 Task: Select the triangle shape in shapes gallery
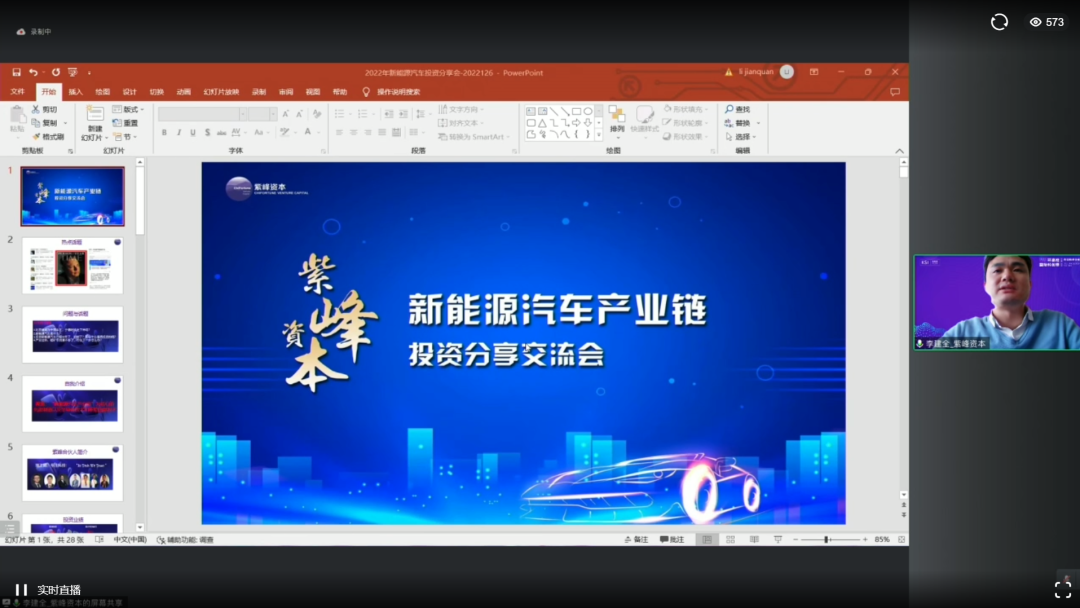click(x=542, y=123)
